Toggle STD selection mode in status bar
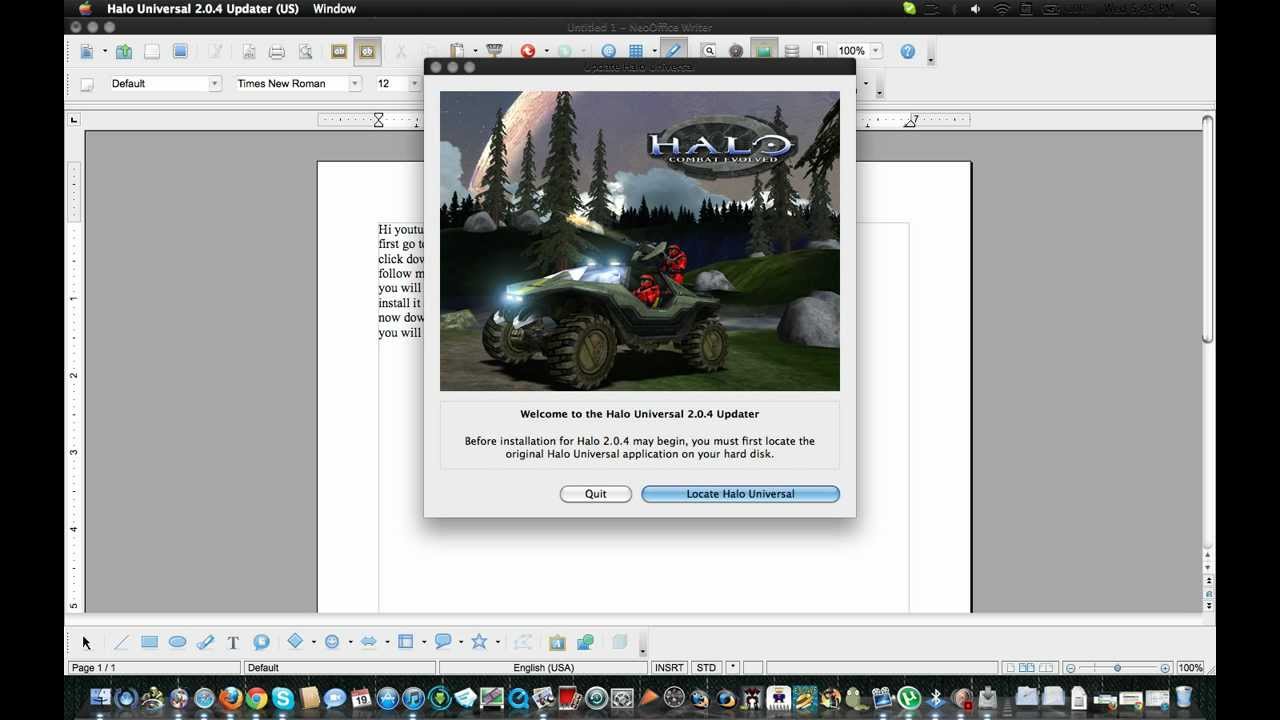The image size is (1280, 720). [706, 668]
